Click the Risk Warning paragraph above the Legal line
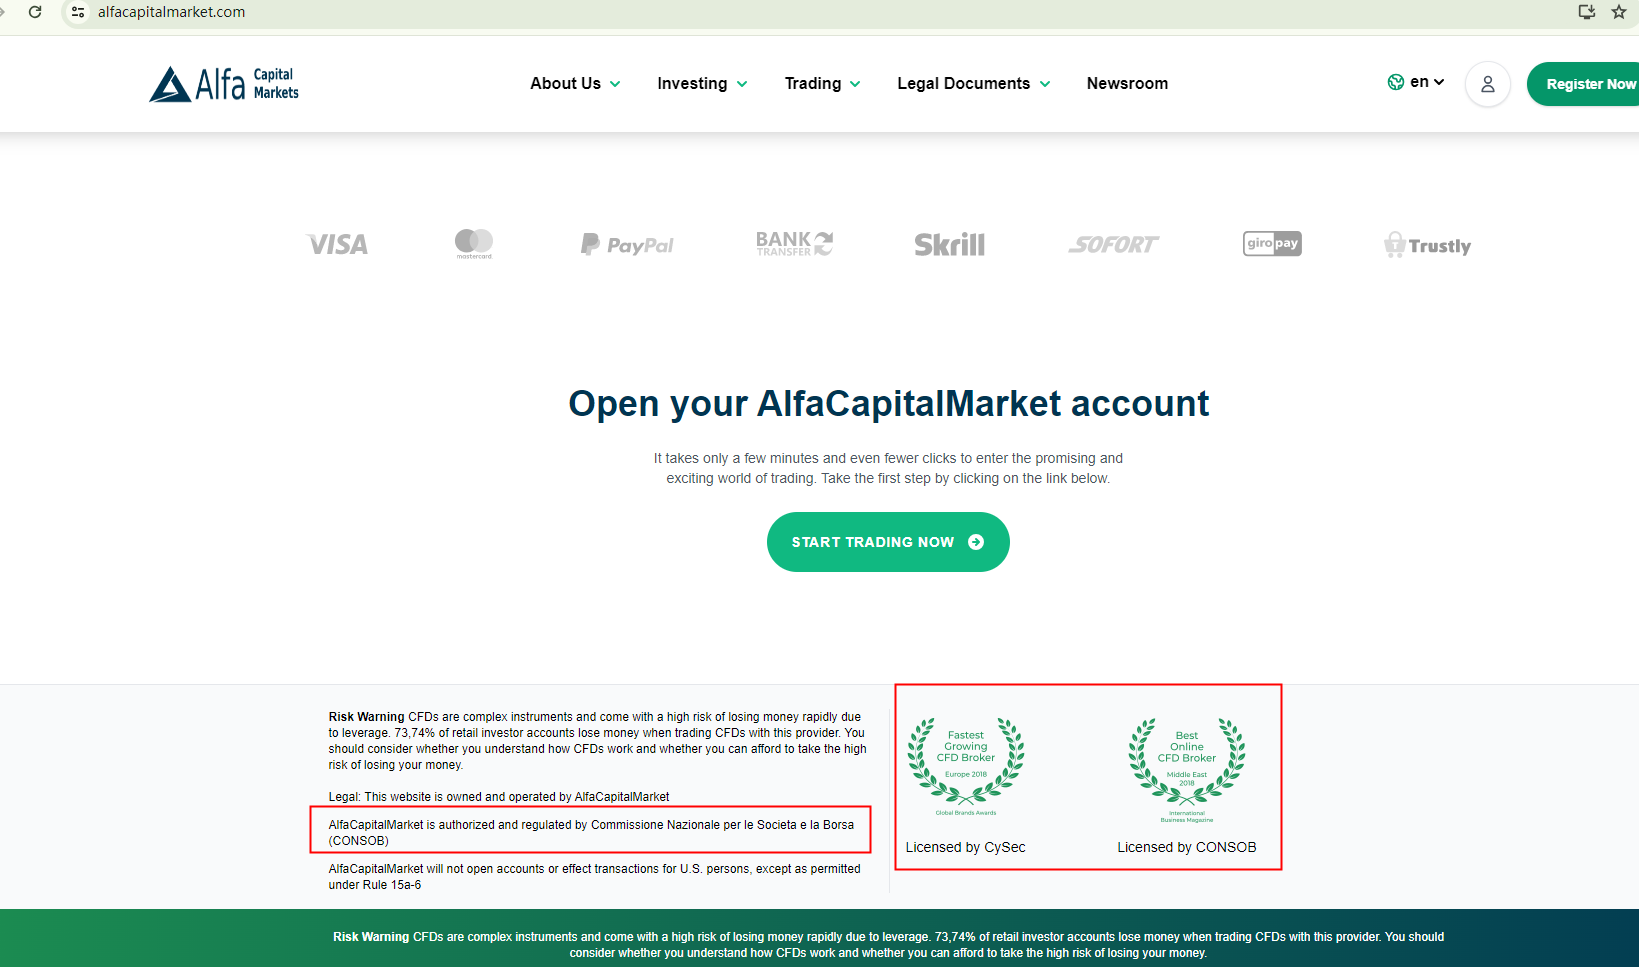The height and width of the screenshot is (967, 1639). point(597,741)
